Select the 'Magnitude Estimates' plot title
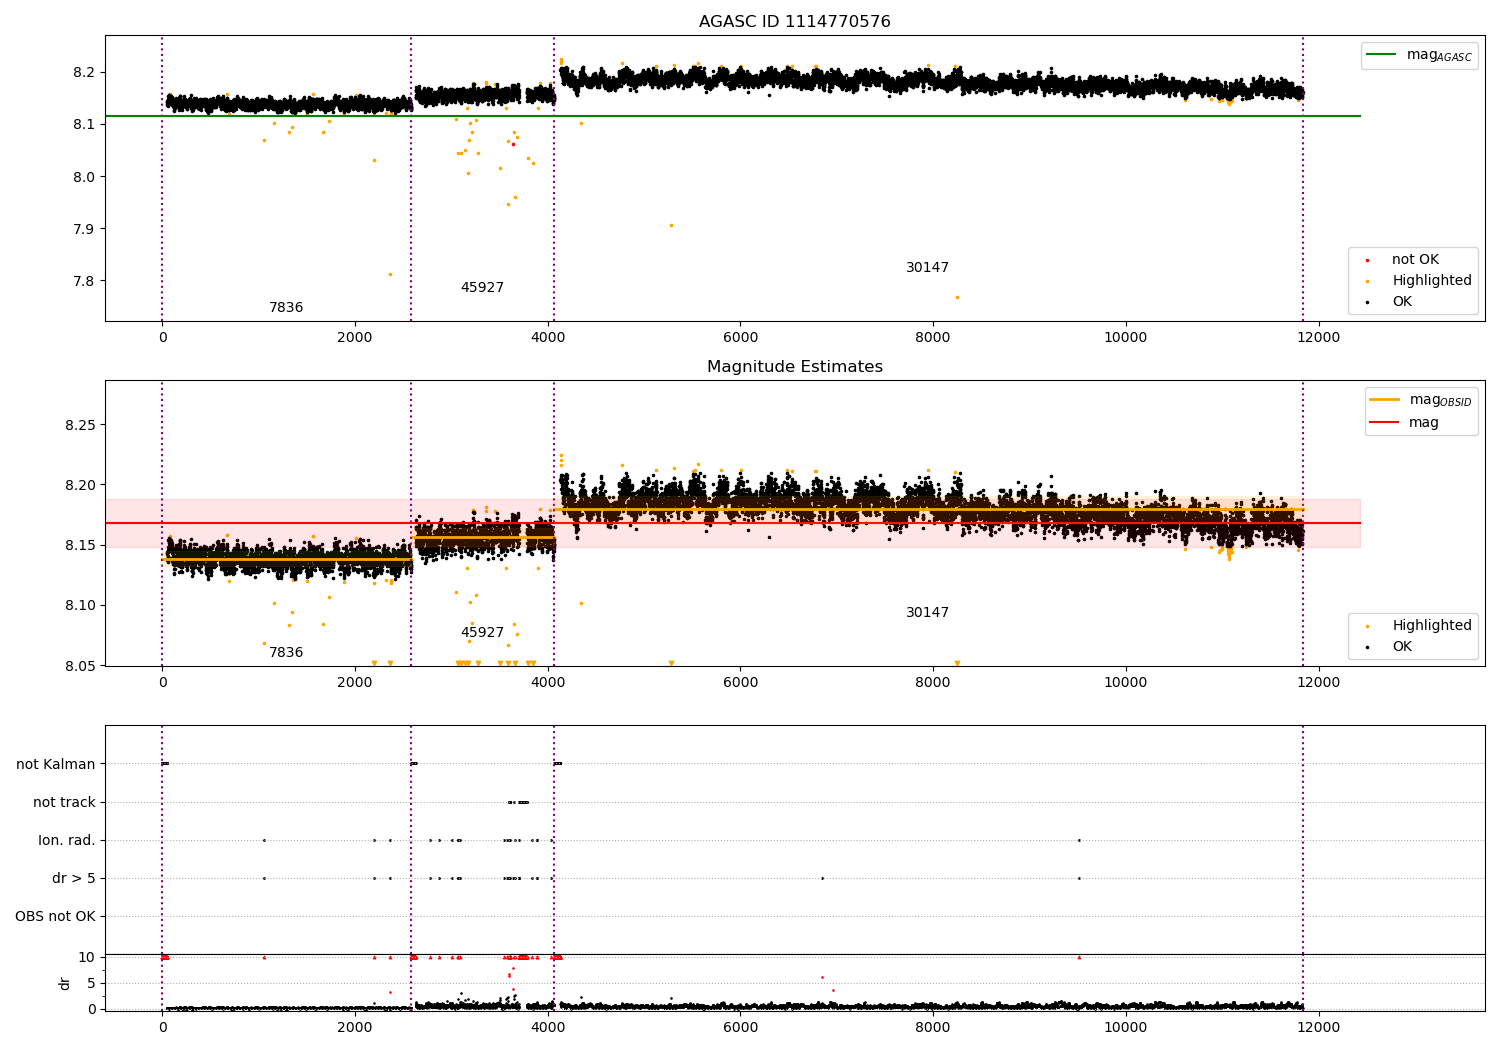Viewport: 1500px width, 1050px height. (x=794, y=367)
